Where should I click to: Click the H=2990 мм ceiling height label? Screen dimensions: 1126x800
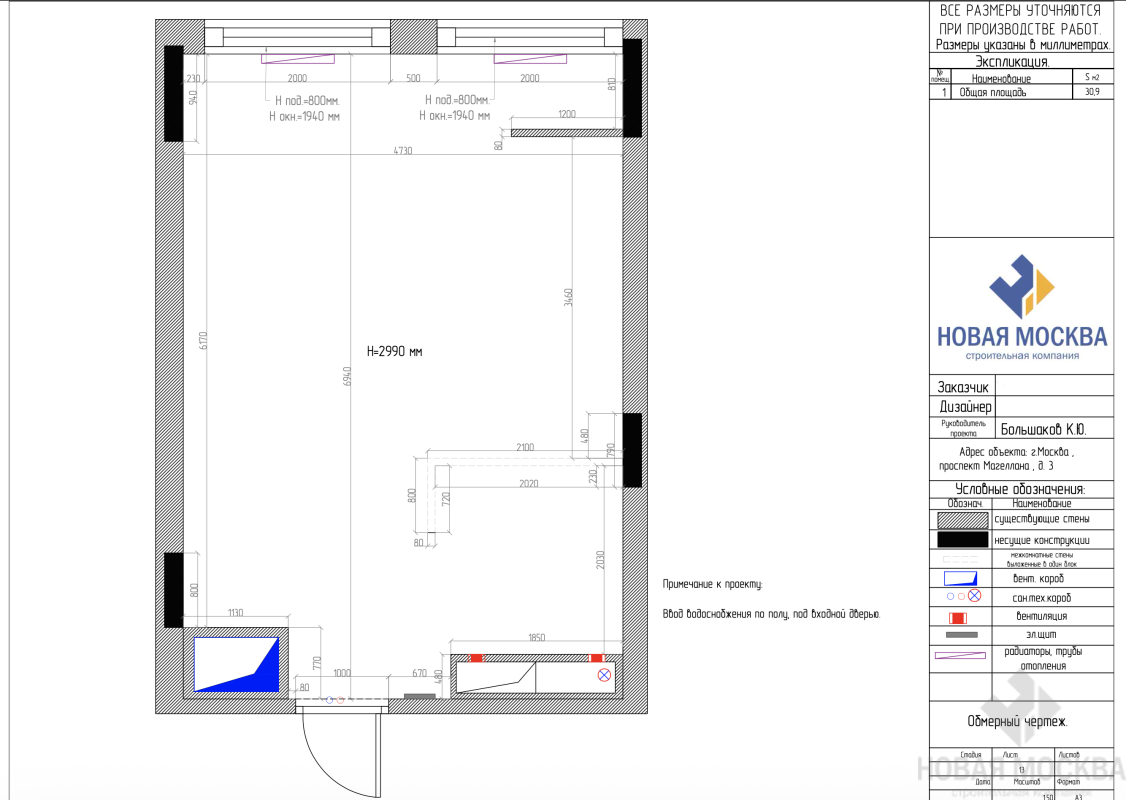(x=395, y=352)
